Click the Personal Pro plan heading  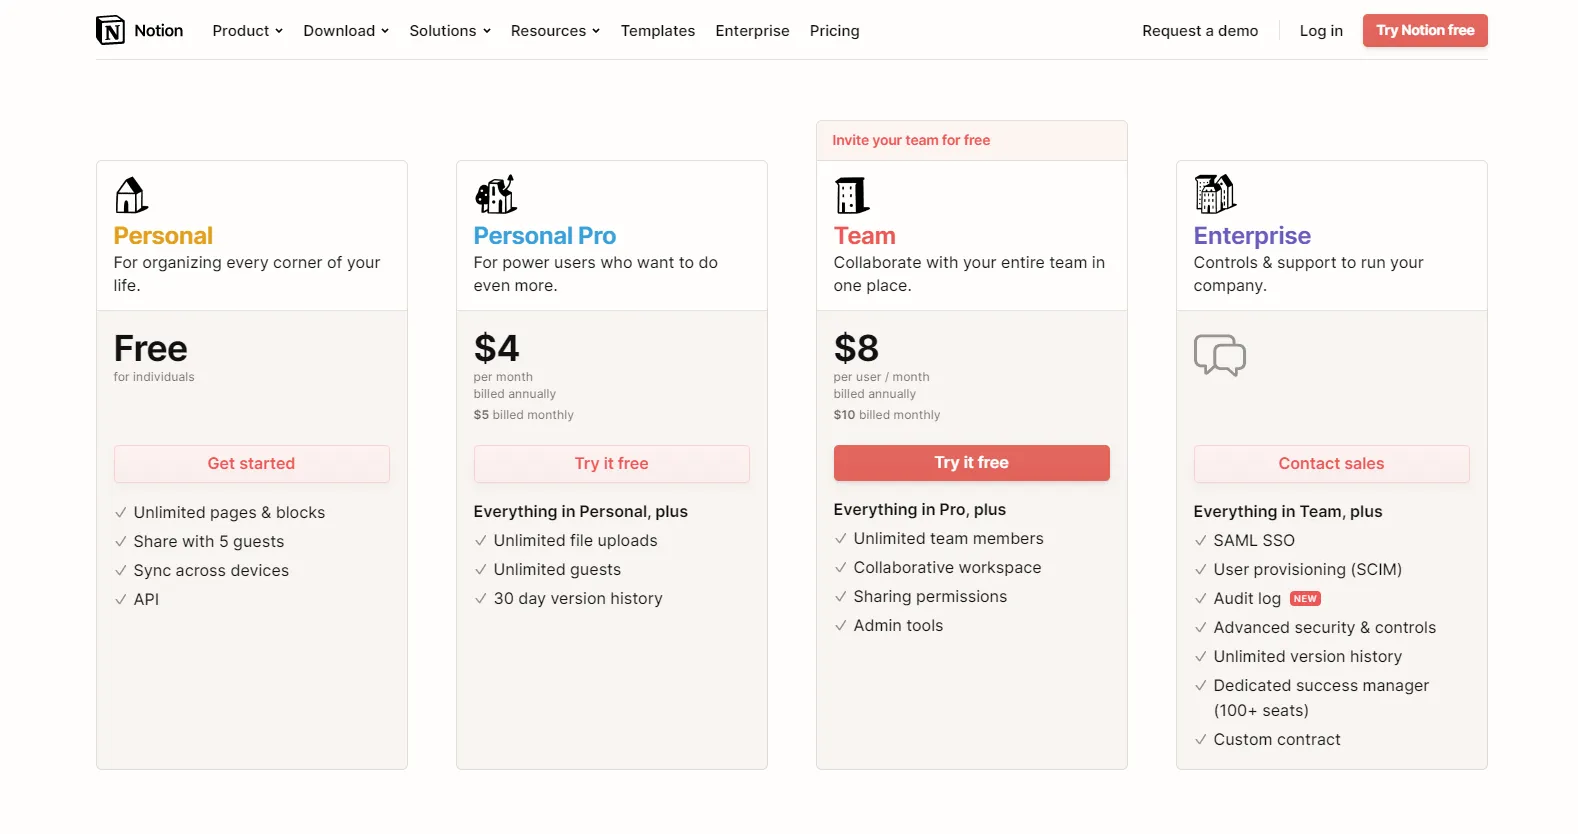(545, 236)
